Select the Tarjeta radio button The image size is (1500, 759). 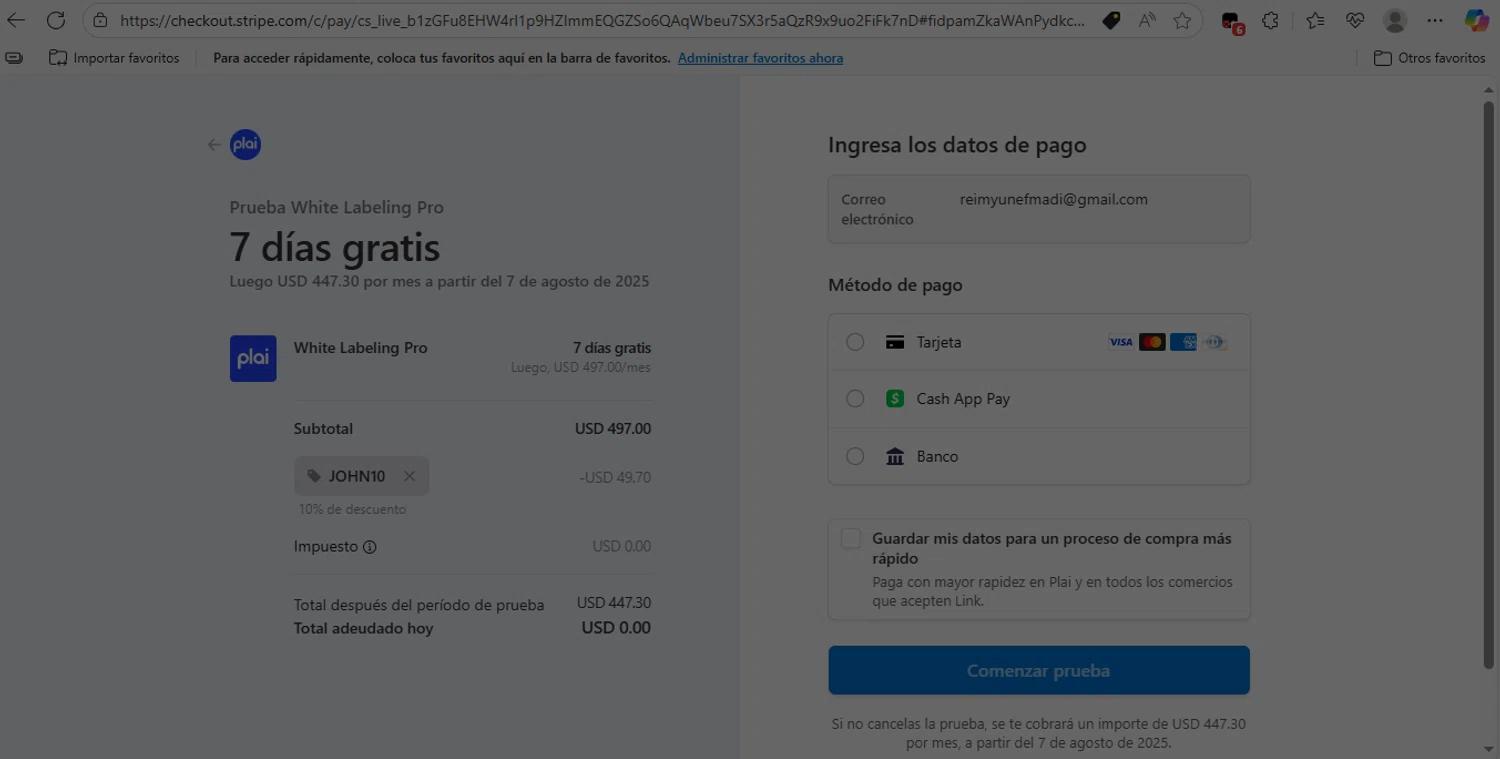tap(855, 342)
